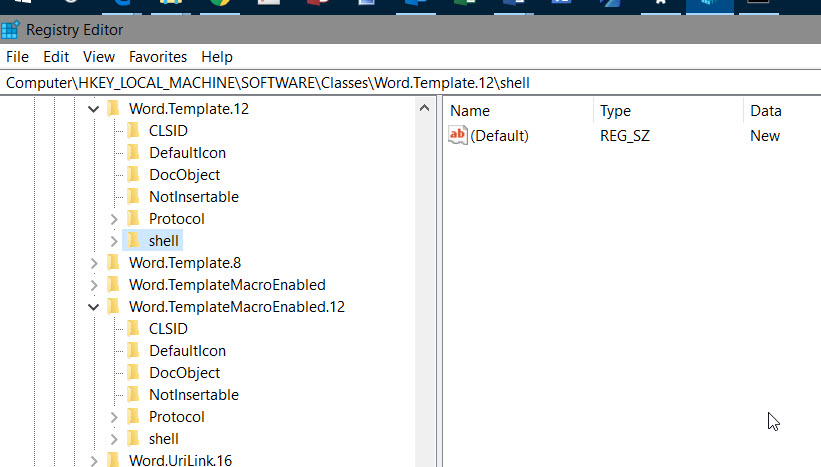This screenshot has width=821, height=467.
Task: Expand shell under Word.TemplateMacroEnabled.12
Action: click(114, 439)
